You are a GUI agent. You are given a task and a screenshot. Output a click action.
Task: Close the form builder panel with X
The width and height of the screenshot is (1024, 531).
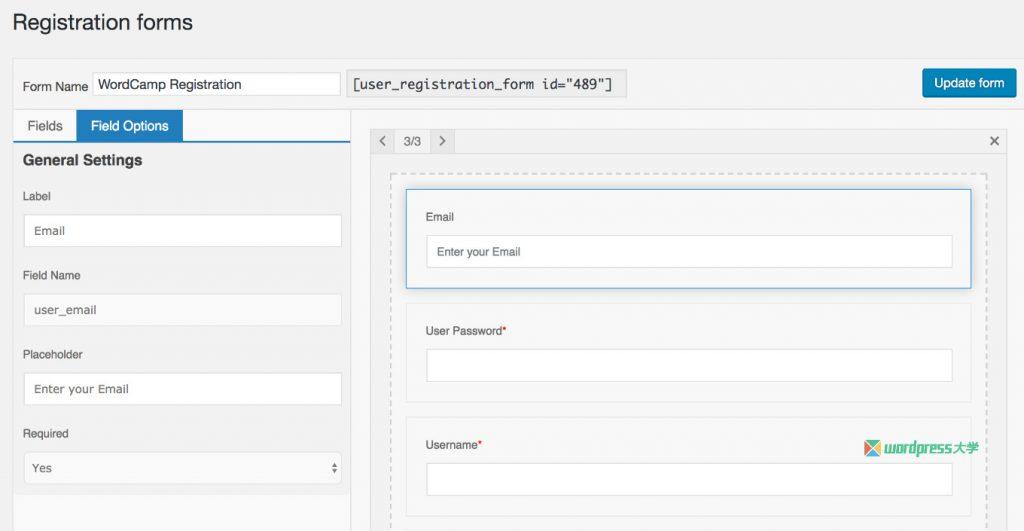point(994,141)
